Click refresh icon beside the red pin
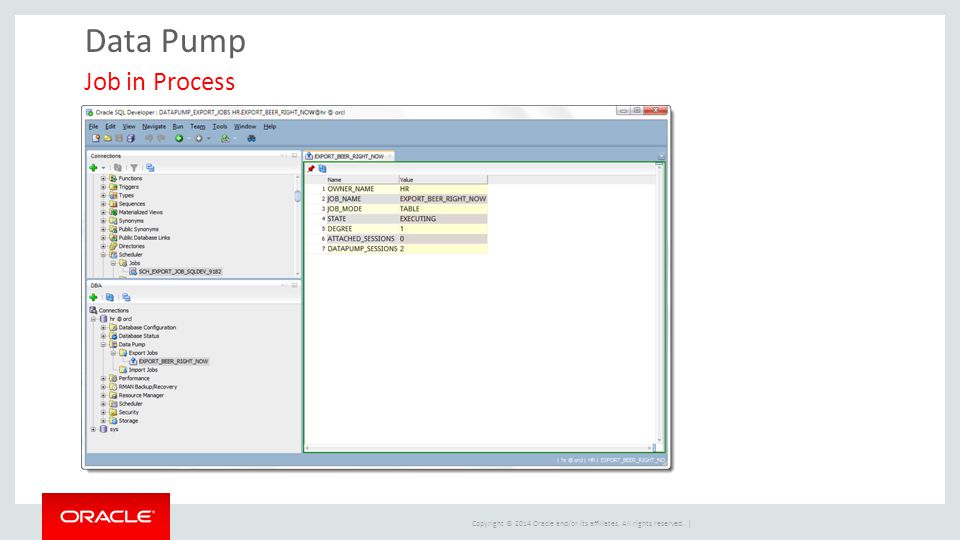 coord(323,168)
